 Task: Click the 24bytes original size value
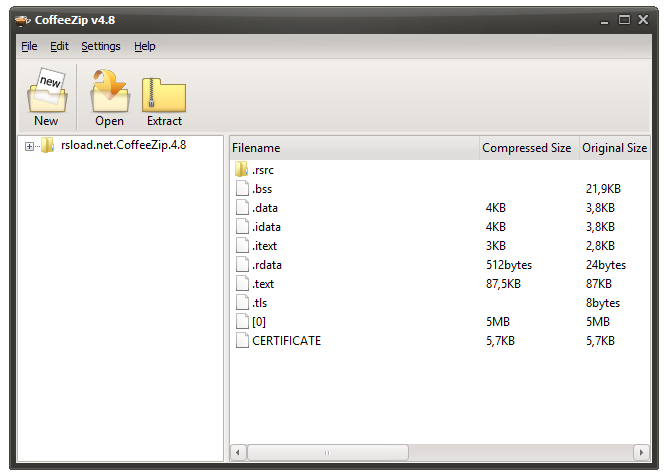(606, 265)
